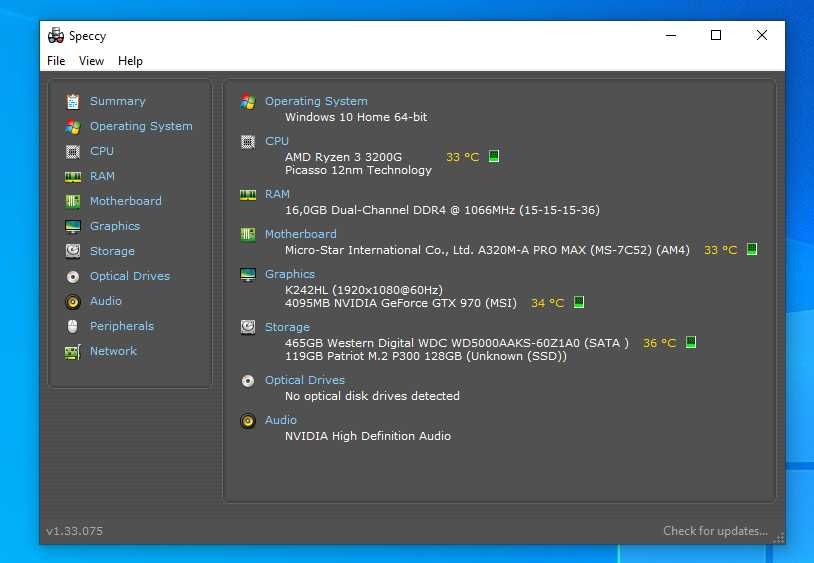
Task: Click the RAM icon in summary panel
Action: [248, 195]
